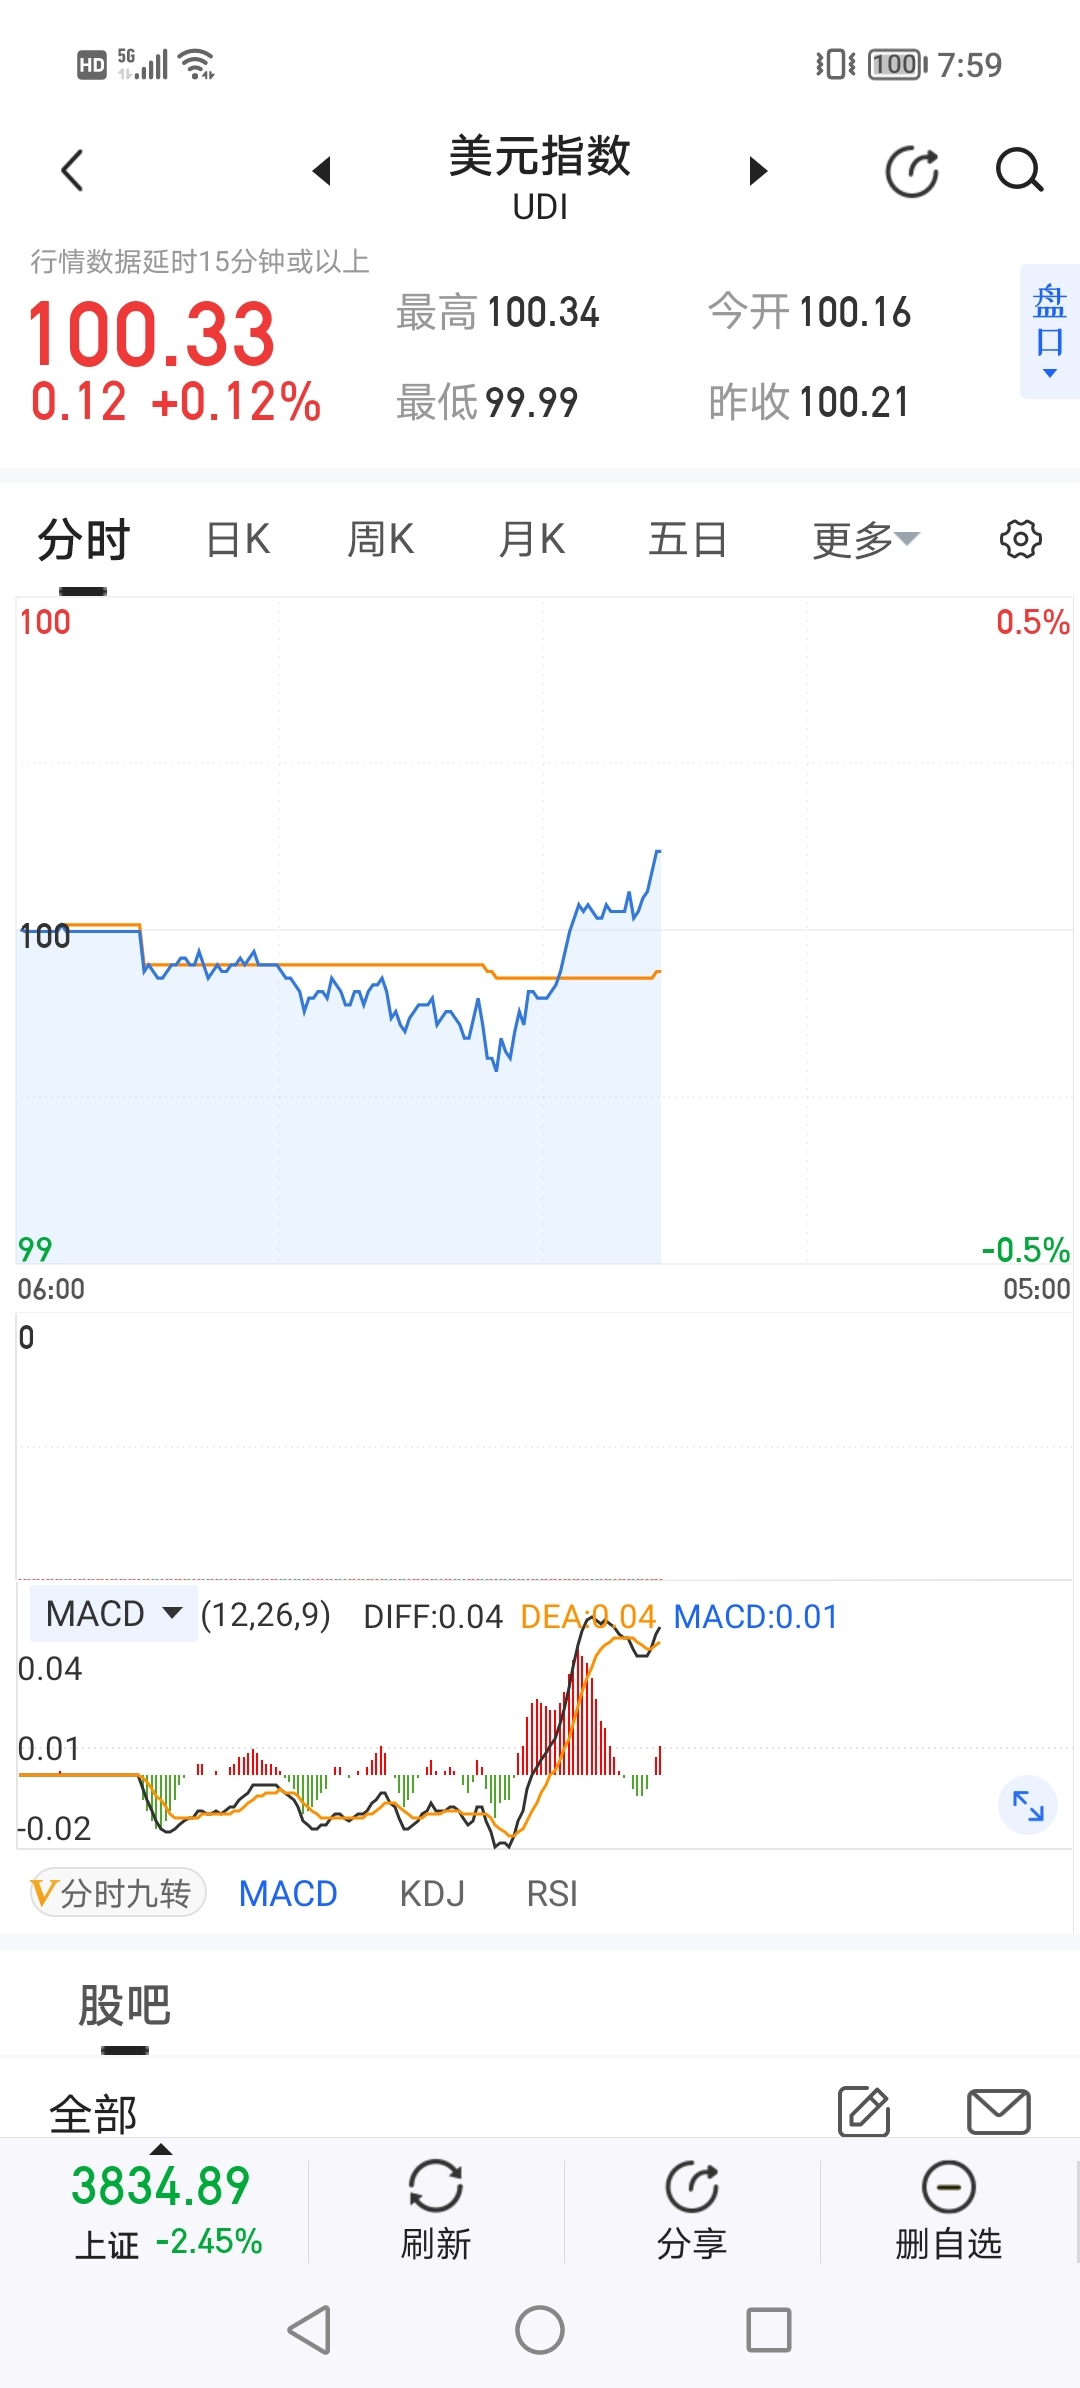Switch to the 五日 tab
The width and height of the screenshot is (1080, 2388).
(688, 540)
